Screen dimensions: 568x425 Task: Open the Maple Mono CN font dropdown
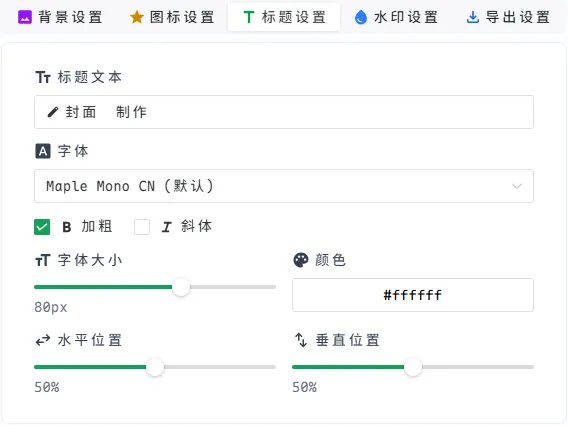(284, 186)
